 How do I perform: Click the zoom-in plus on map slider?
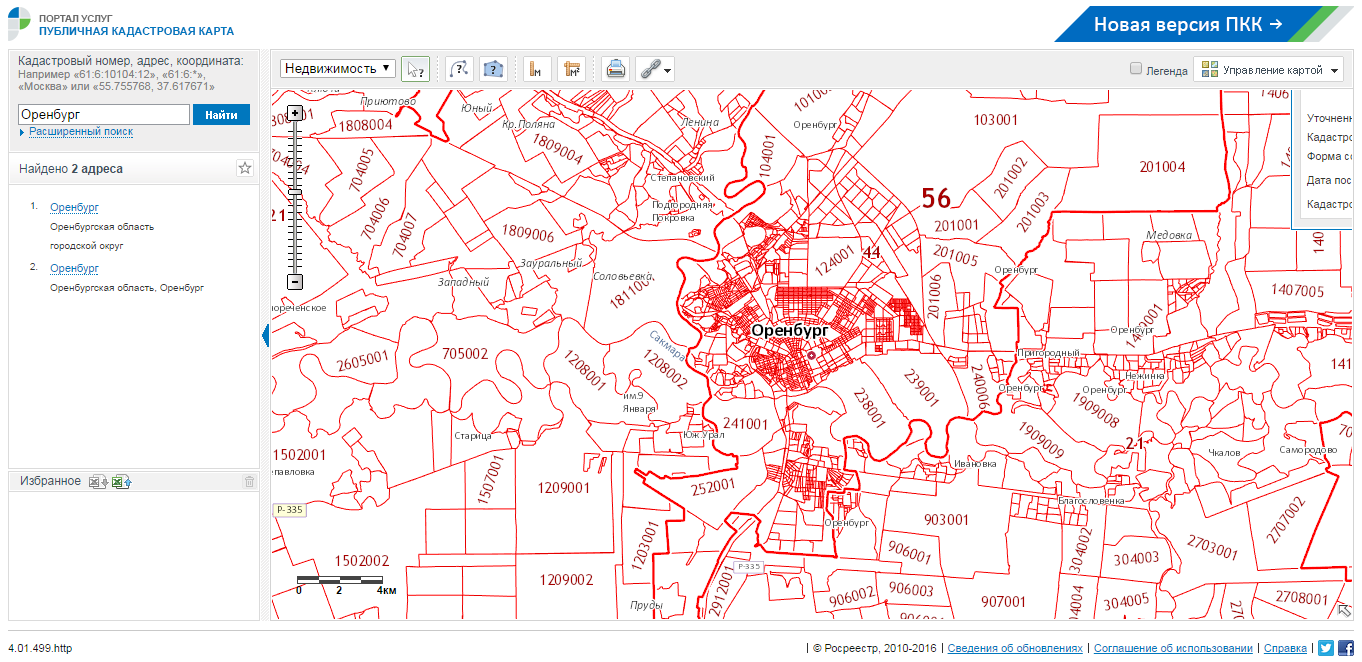tap(295, 112)
